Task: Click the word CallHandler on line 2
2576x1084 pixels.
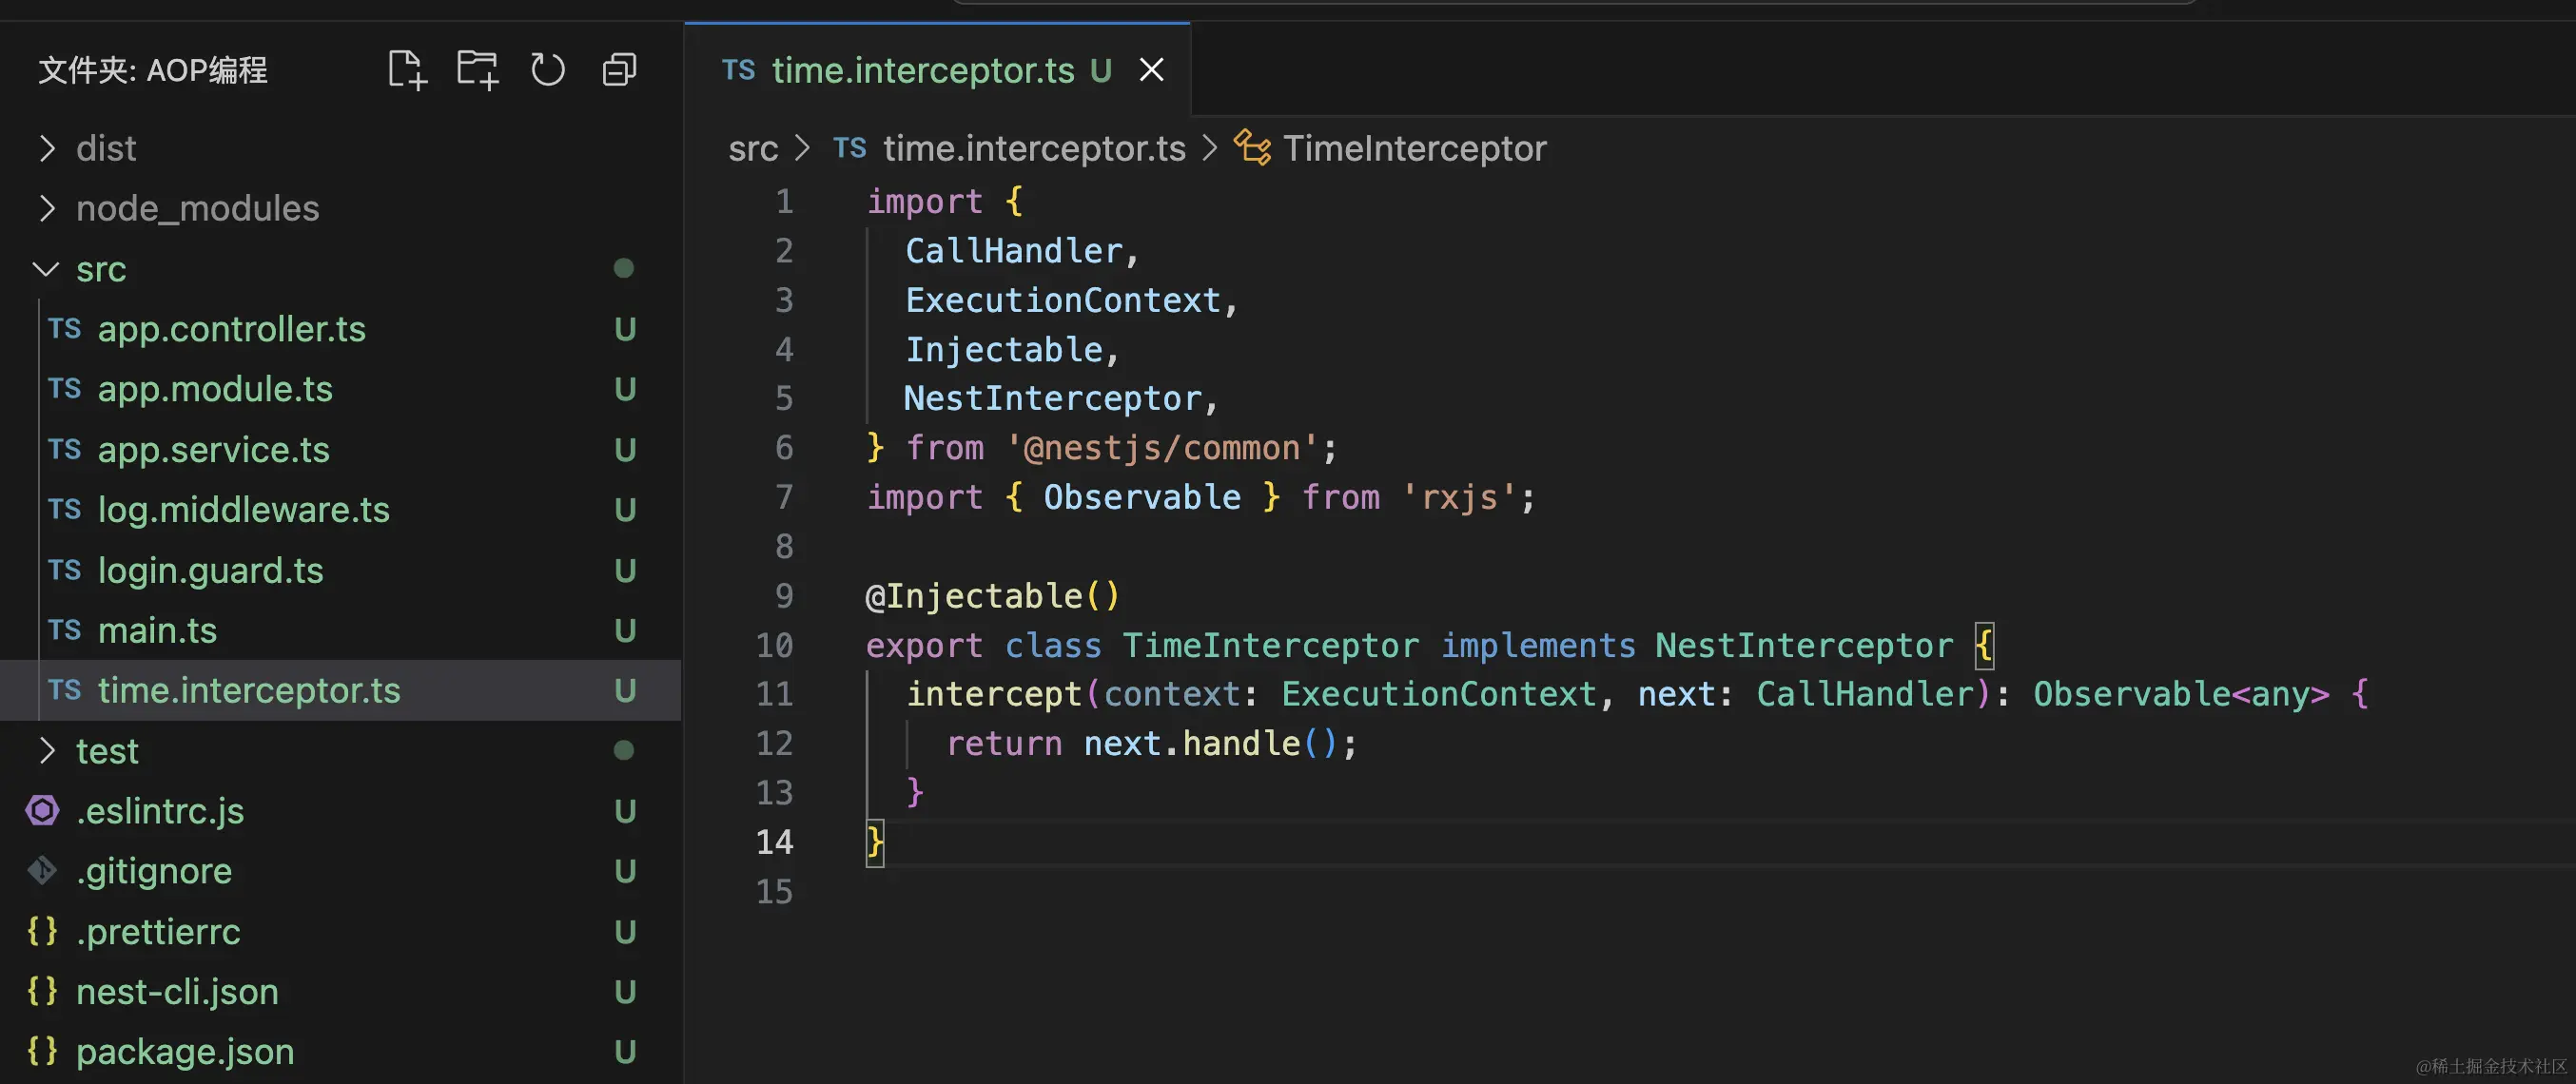Action: click(x=1014, y=251)
